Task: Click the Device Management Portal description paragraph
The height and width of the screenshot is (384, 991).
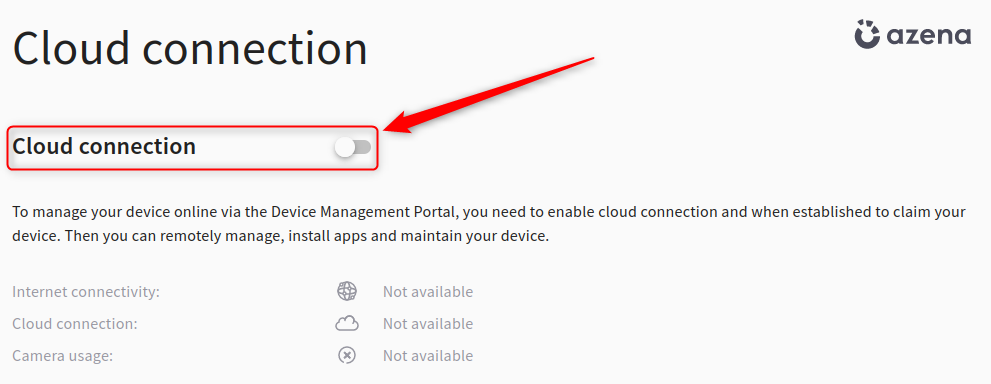Action: point(489,225)
